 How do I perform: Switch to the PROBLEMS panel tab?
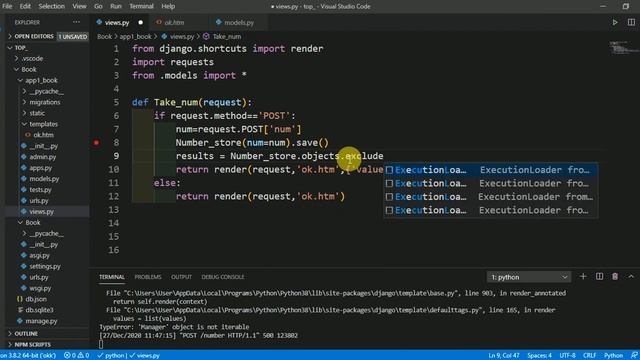click(x=148, y=277)
